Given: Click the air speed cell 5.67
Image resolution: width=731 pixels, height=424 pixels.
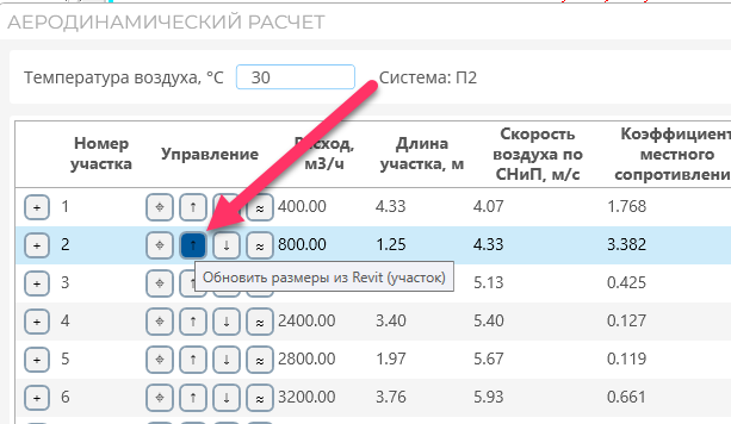Looking at the screenshot, I should pyautogui.click(x=489, y=359).
